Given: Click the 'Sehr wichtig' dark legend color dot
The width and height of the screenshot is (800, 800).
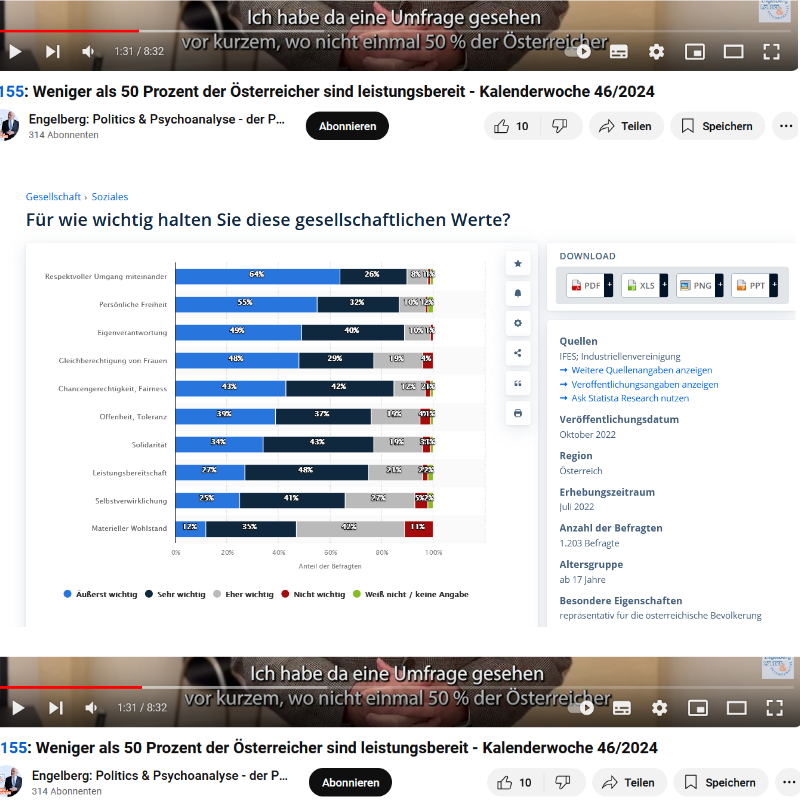Looking at the screenshot, I should pos(149,594).
